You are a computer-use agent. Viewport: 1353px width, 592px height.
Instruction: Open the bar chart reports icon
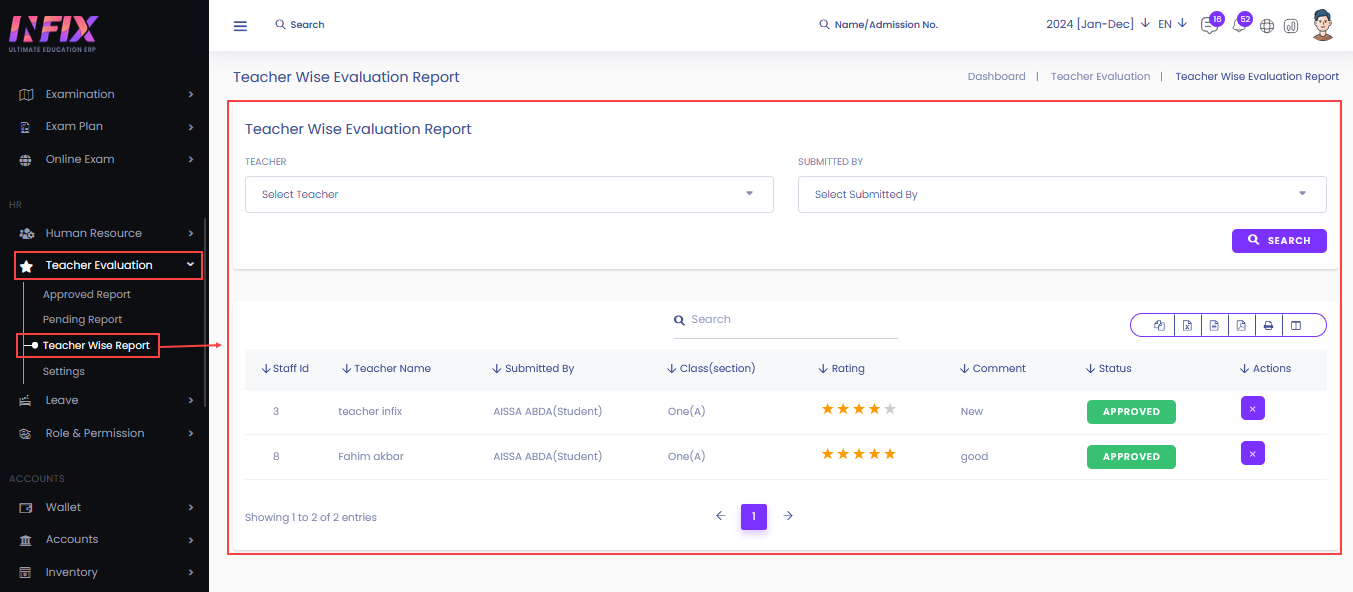1291,26
